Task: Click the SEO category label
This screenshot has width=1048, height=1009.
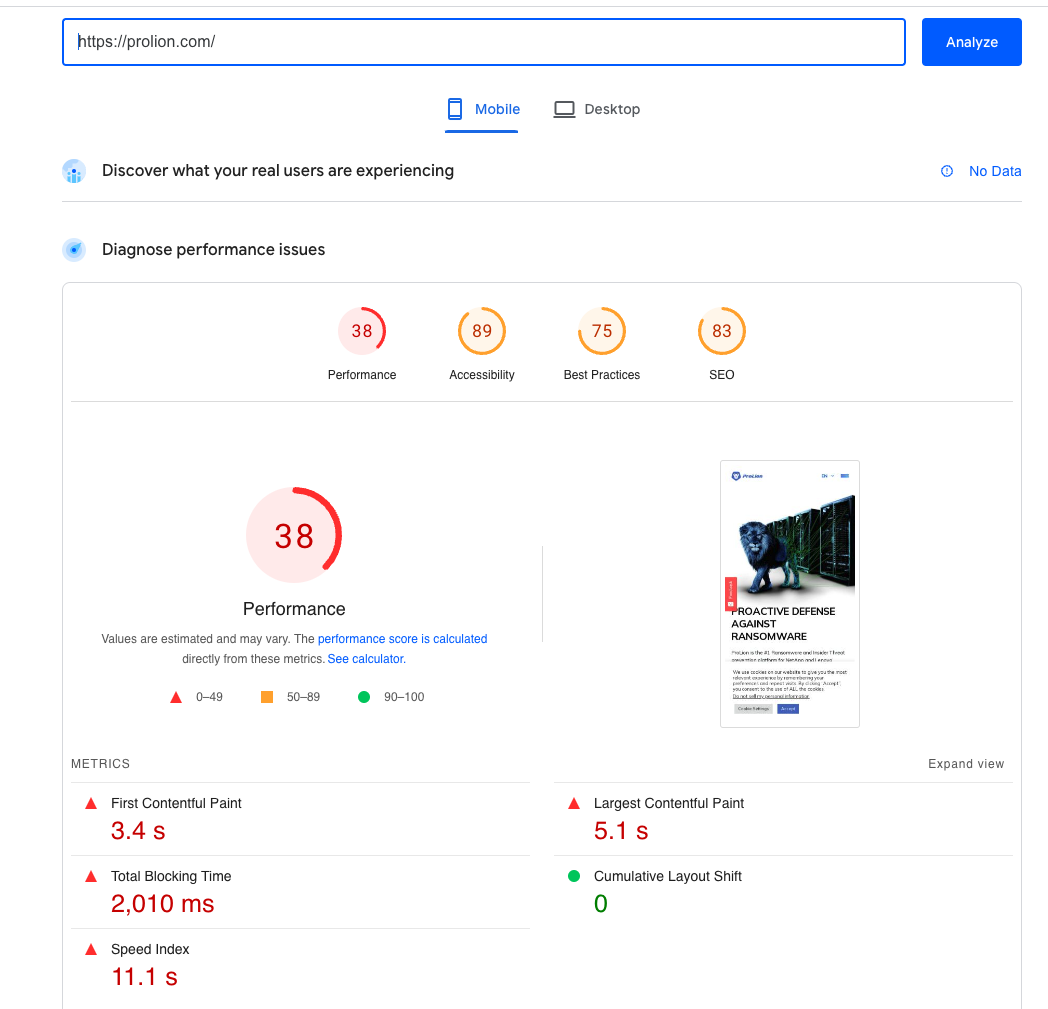Action: 722,375
